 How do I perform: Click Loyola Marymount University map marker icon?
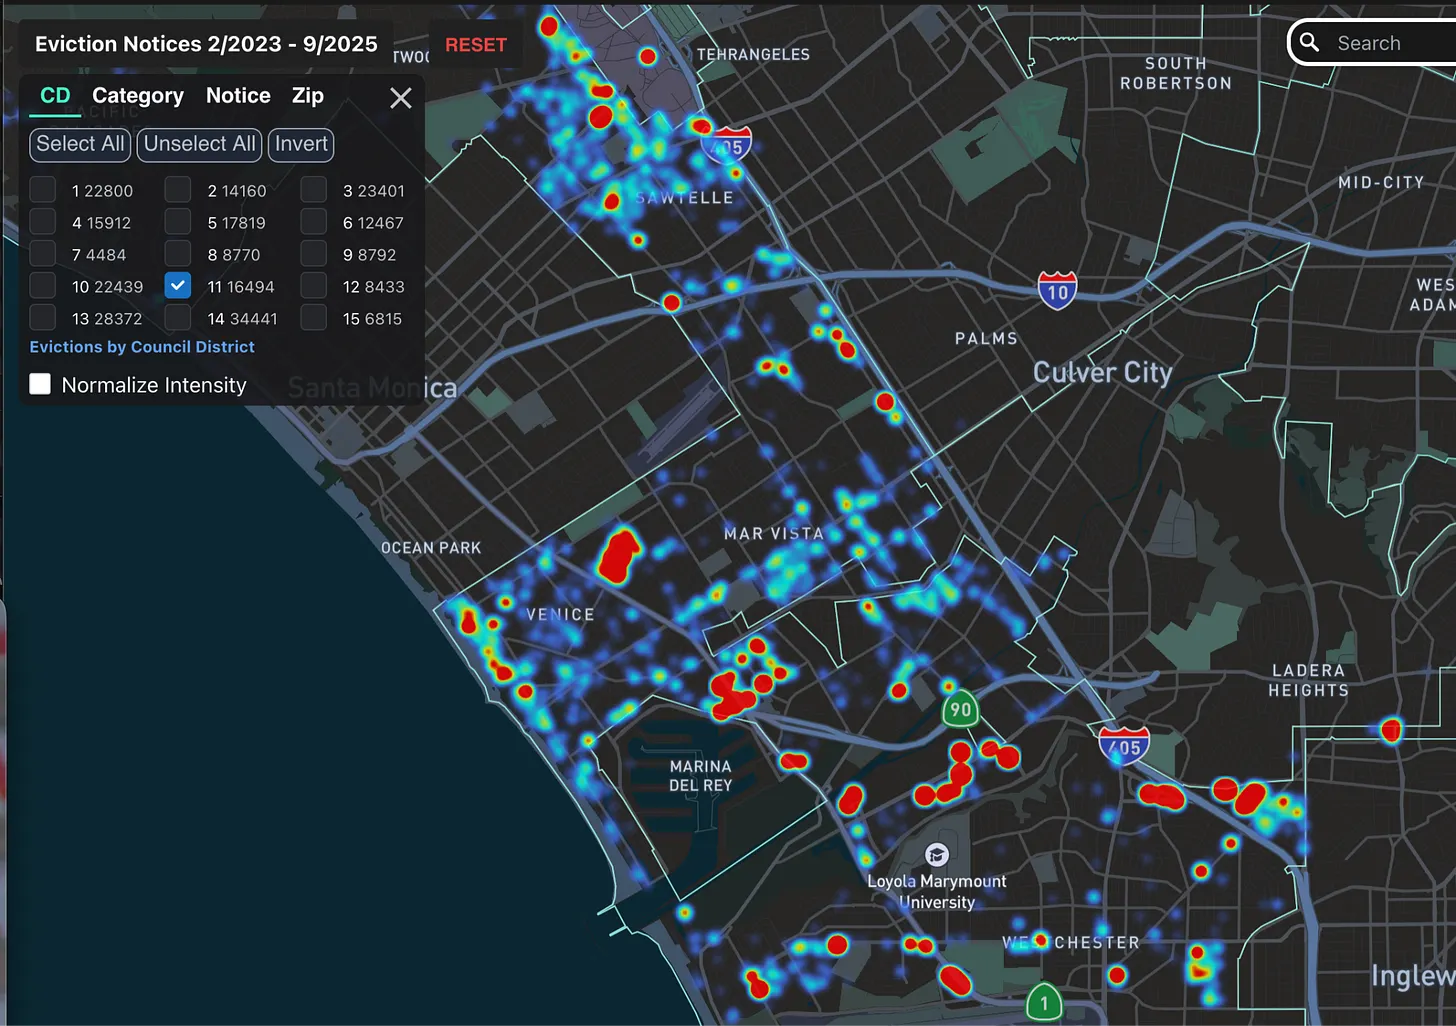click(x=936, y=854)
